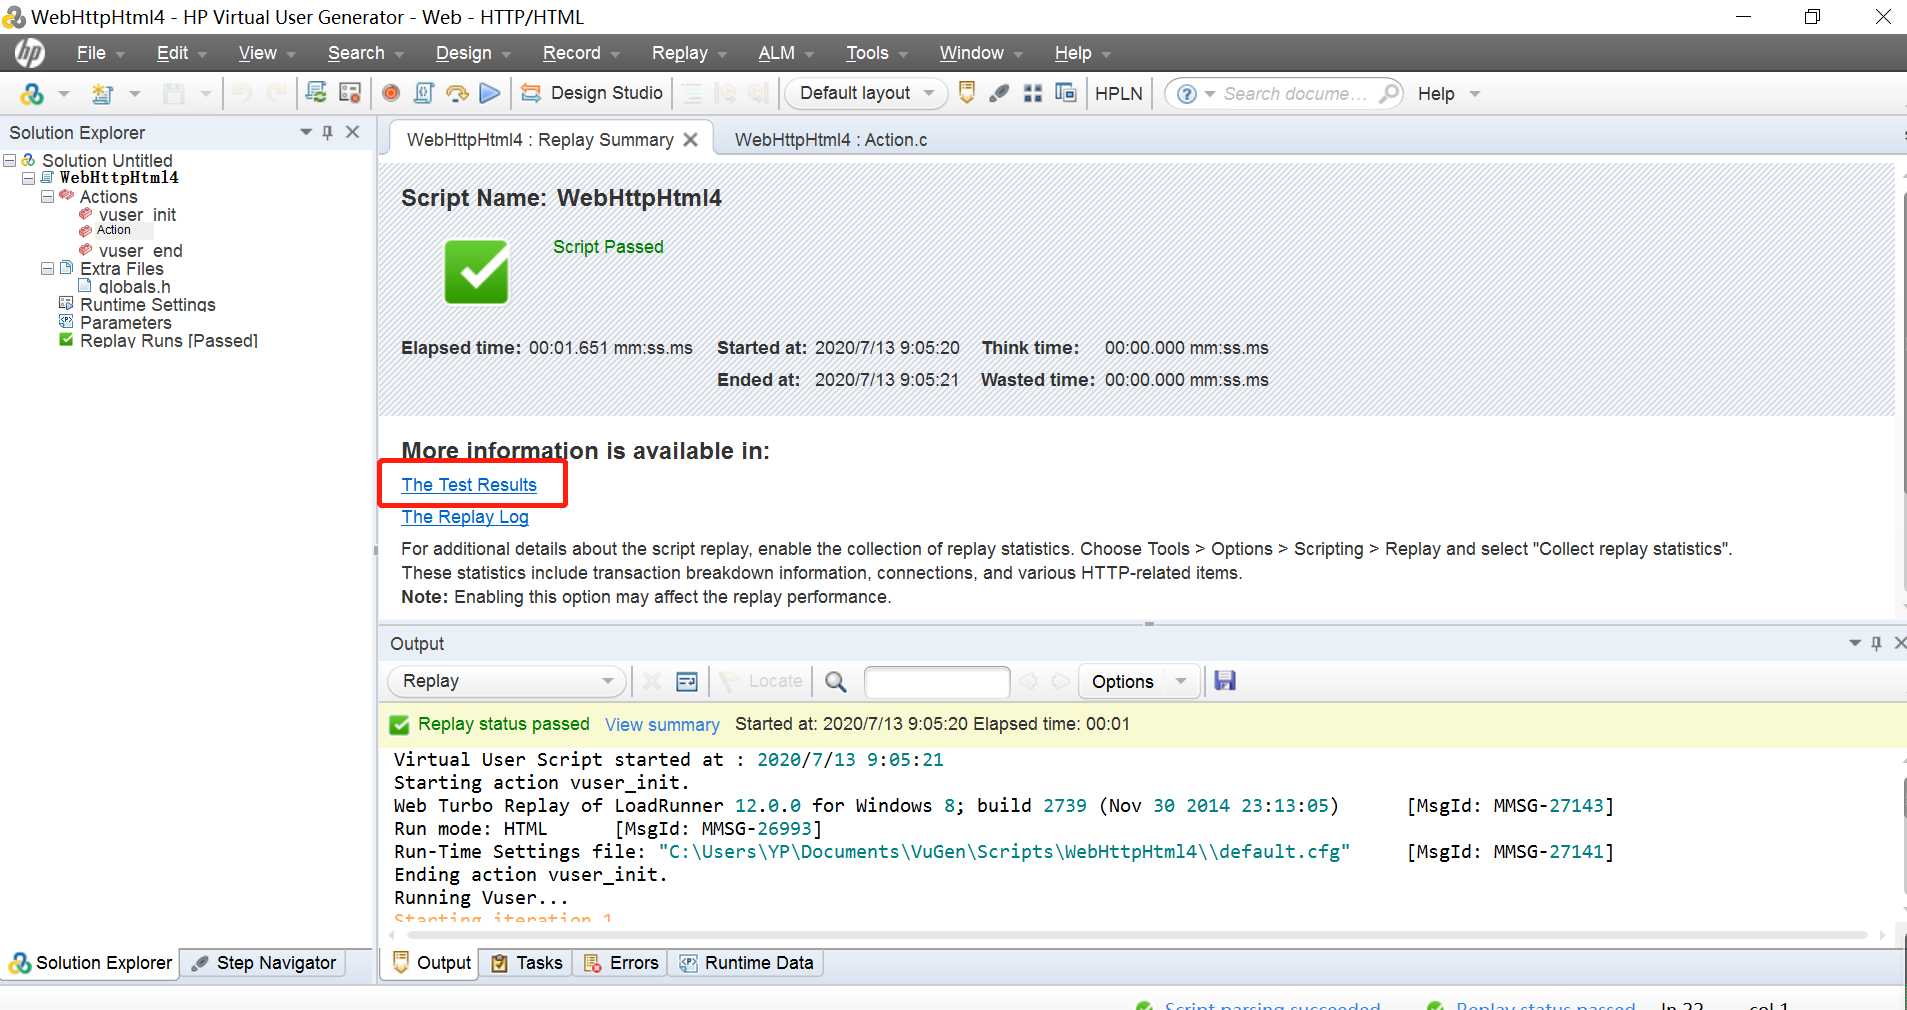
Task: Collapse the Actions tree node
Action: [x=47, y=197]
